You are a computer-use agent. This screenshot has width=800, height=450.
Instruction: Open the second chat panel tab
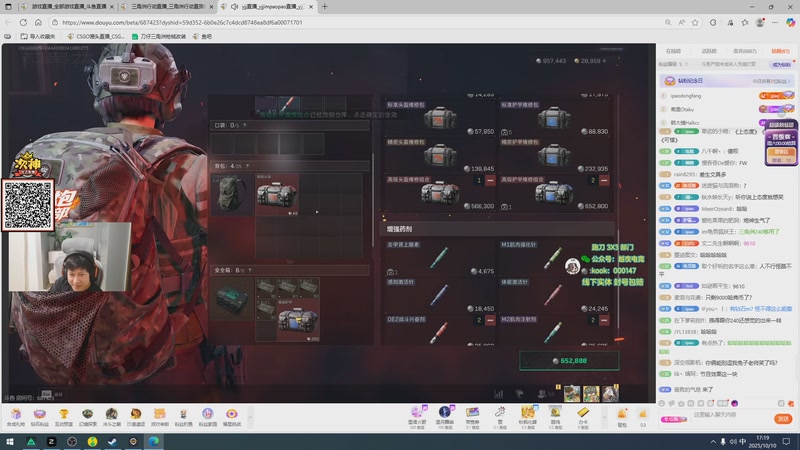click(709, 51)
